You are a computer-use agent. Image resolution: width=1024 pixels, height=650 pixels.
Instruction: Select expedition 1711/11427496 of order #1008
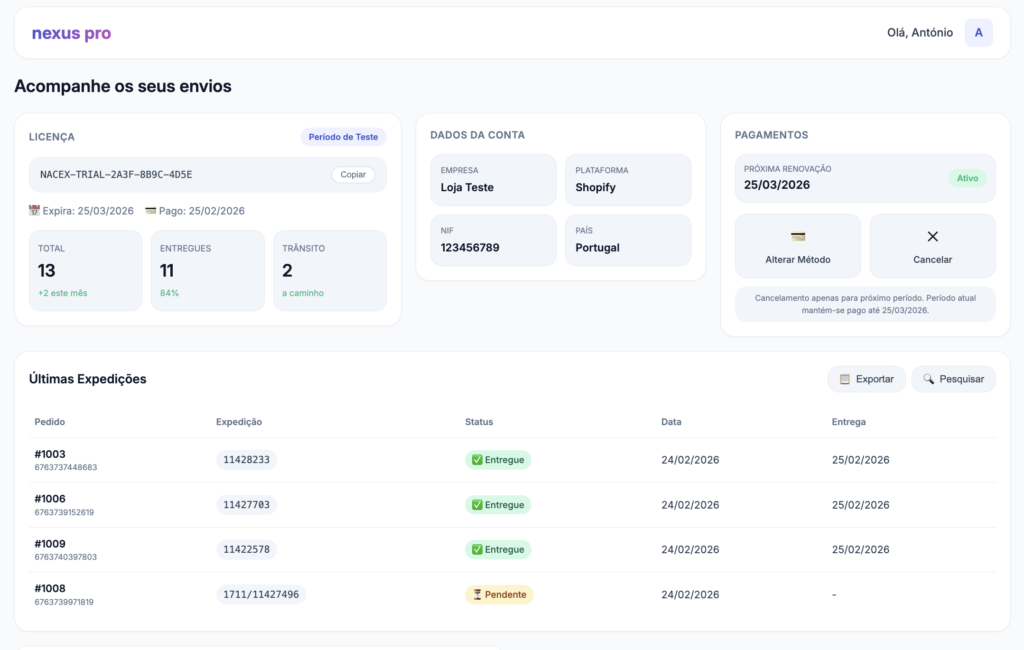click(261, 594)
